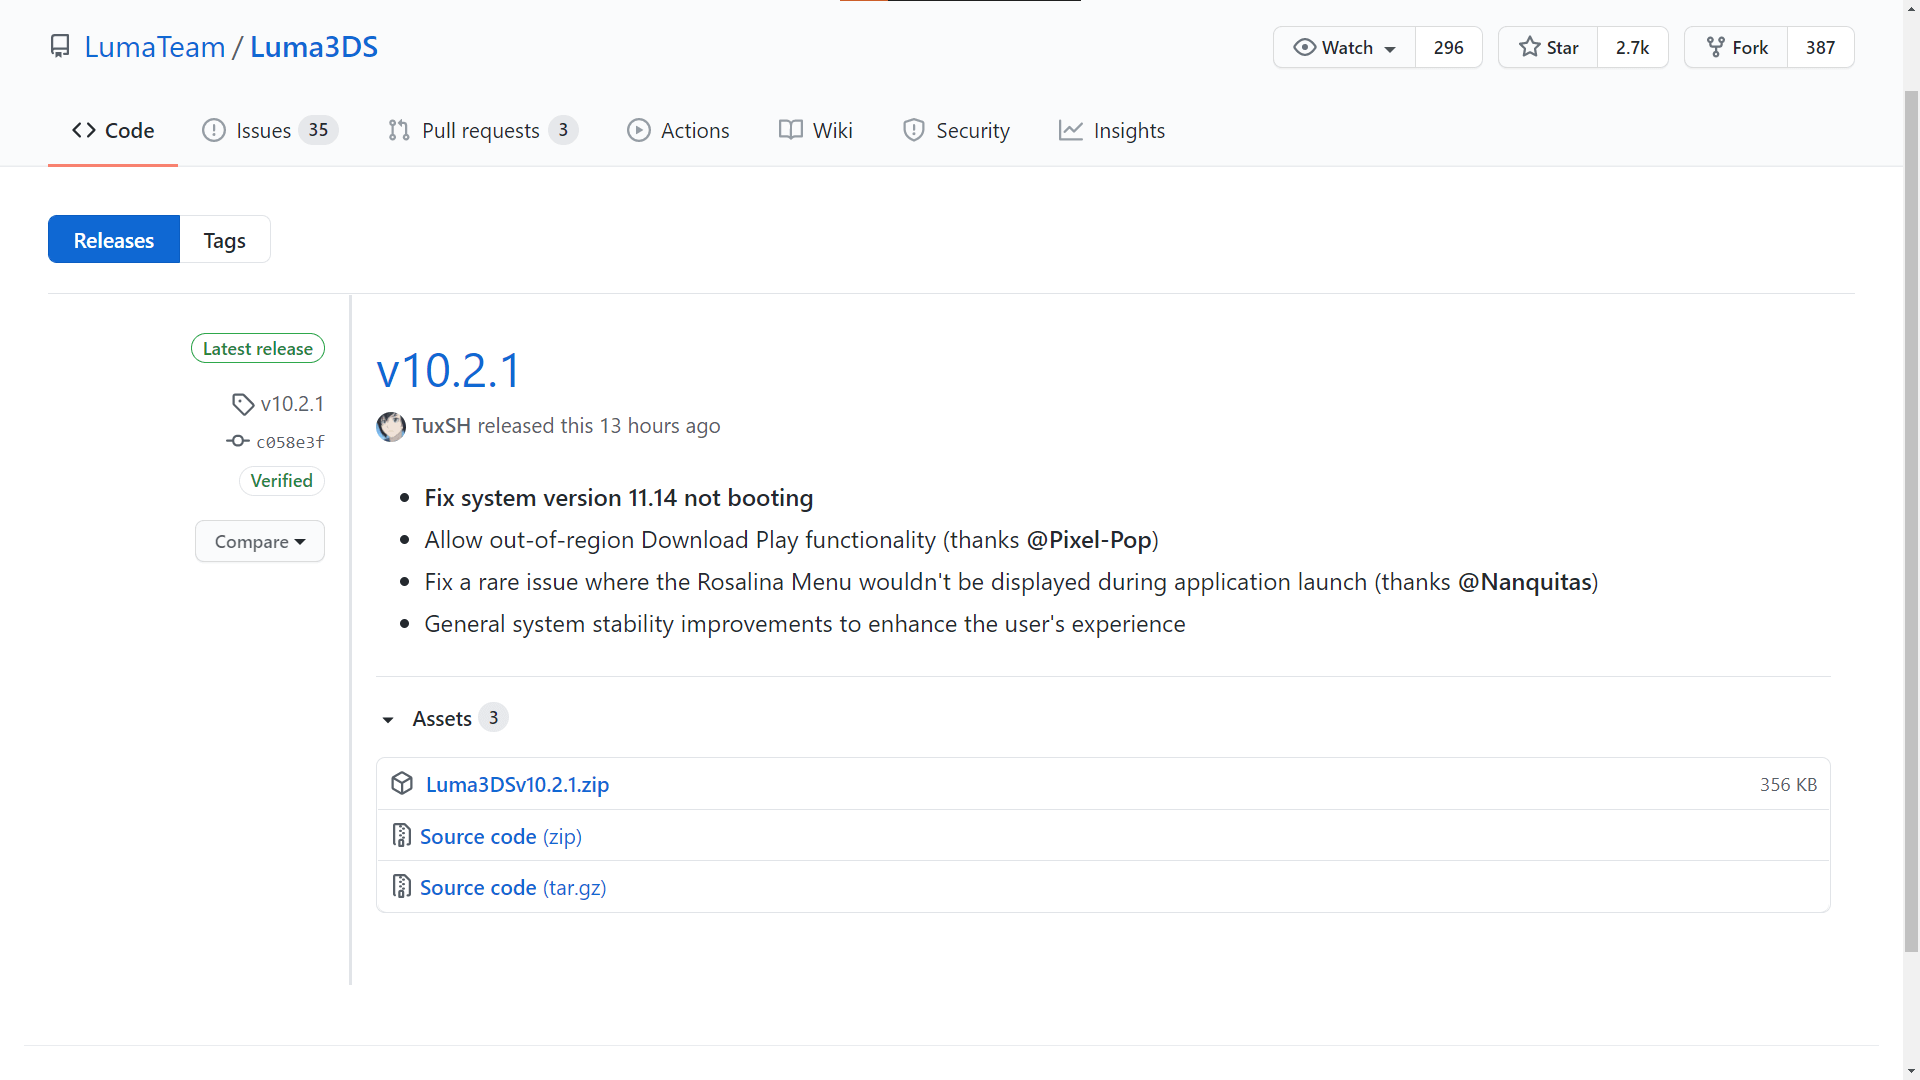The height and width of the screenshot is (1080, 1920).
Task: View the 296 watchers count
Action: [1448, 47]
